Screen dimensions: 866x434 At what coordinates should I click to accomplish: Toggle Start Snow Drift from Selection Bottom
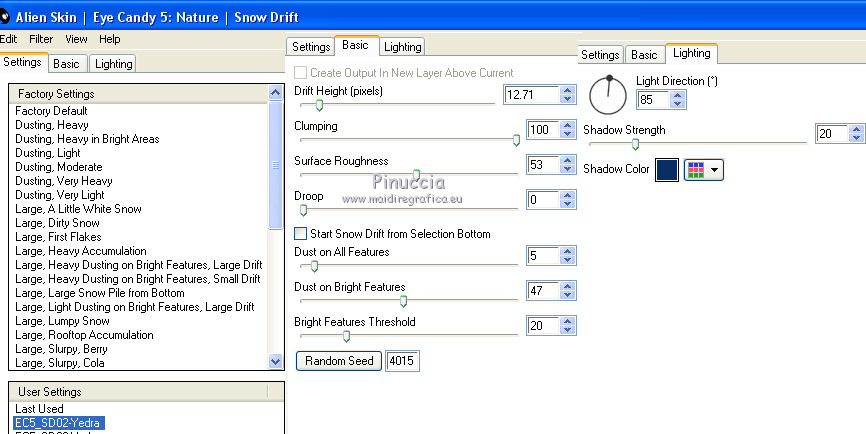click(x=300, y=234)
